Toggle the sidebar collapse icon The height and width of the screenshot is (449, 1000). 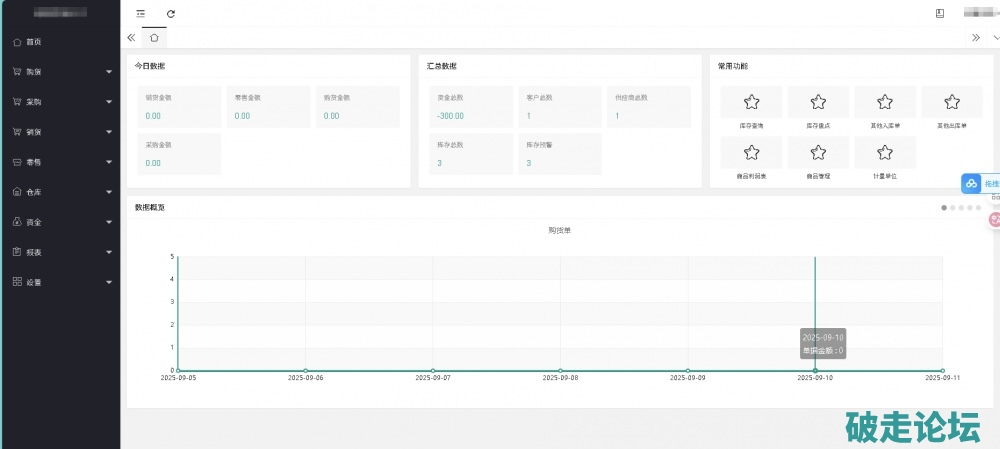point(140,14)
